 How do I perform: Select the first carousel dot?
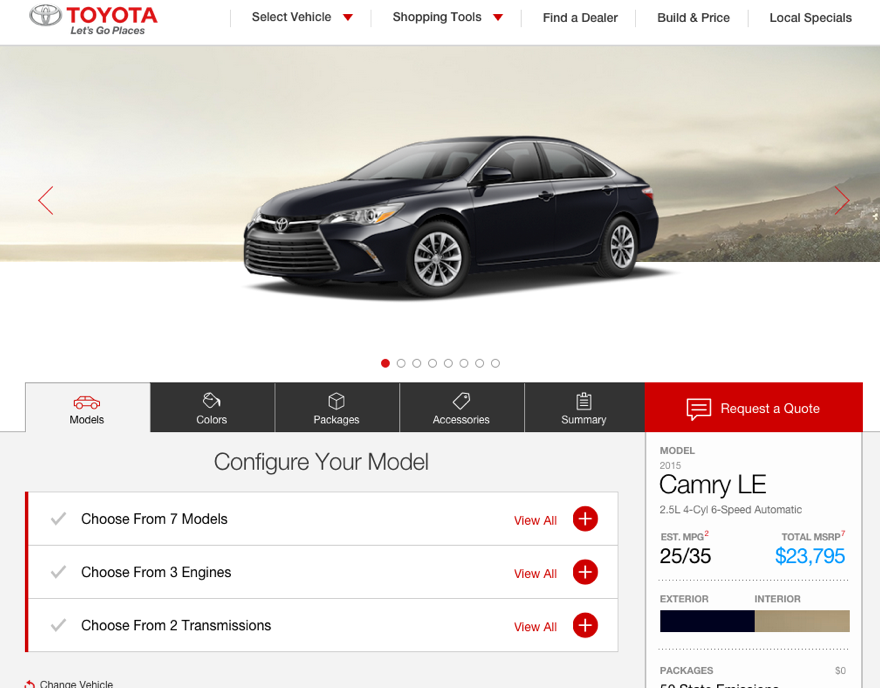[385, 363]
